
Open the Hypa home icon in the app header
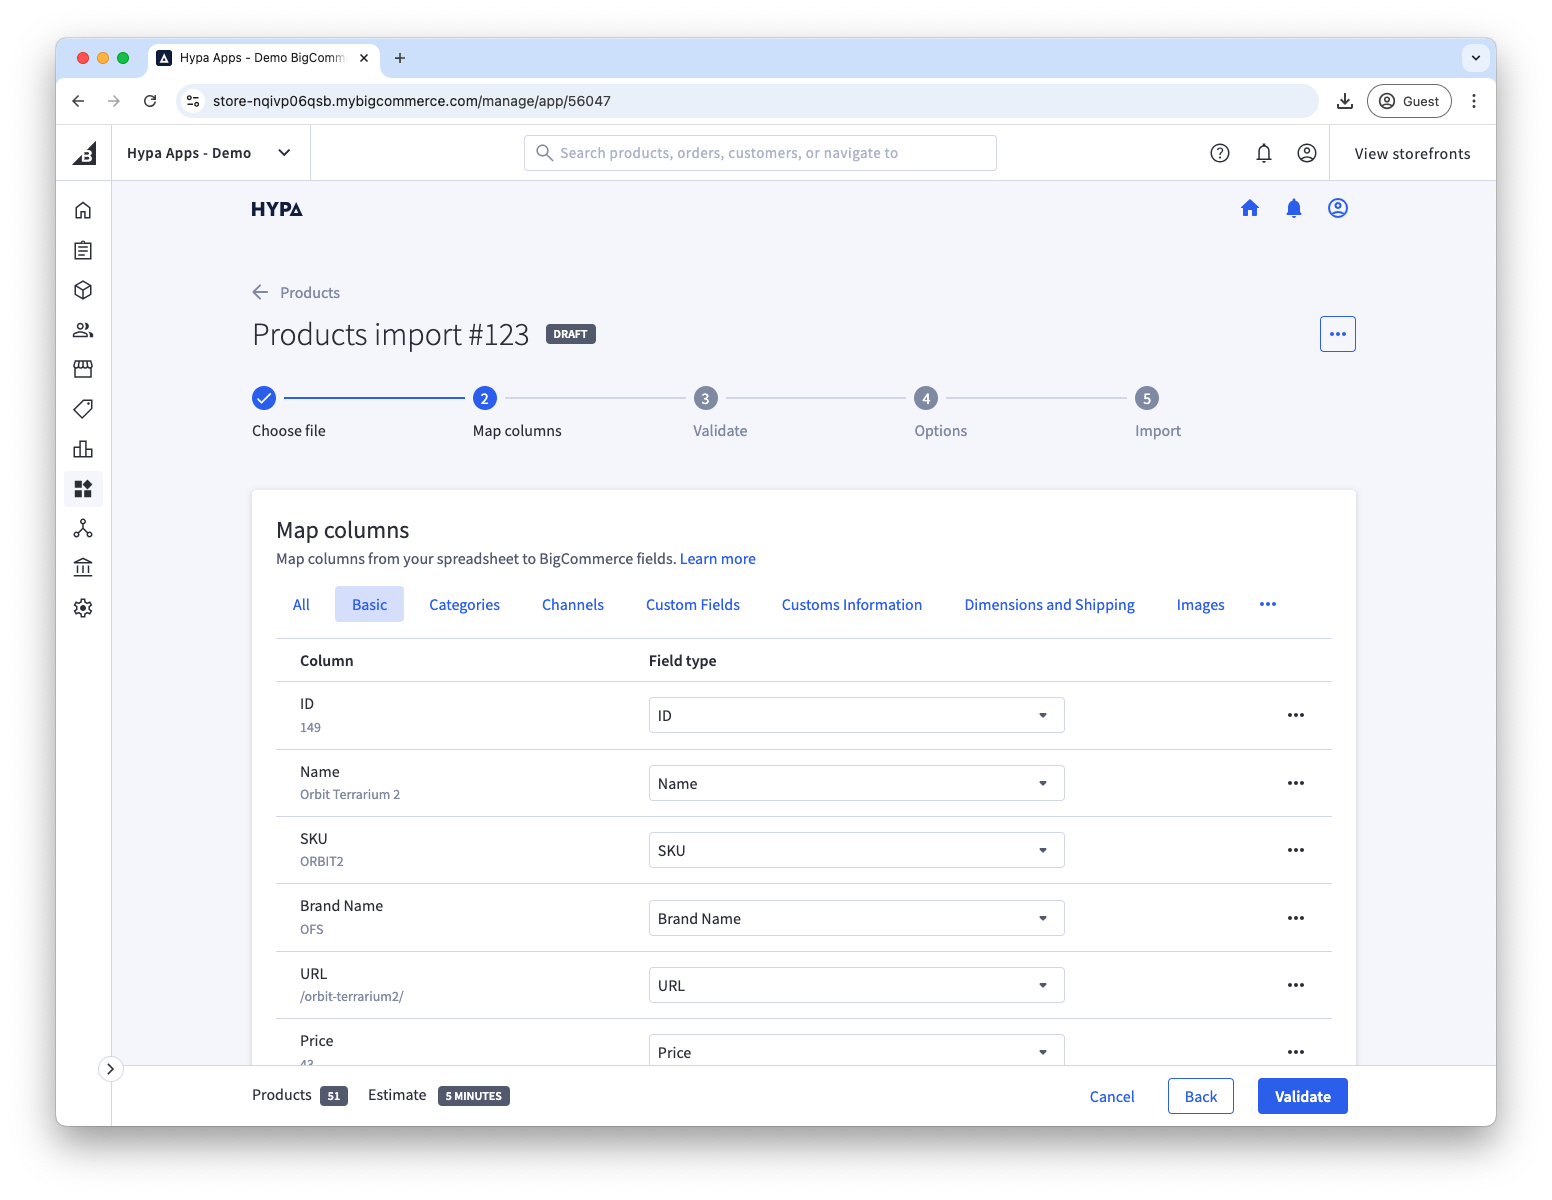point(1250,208)
